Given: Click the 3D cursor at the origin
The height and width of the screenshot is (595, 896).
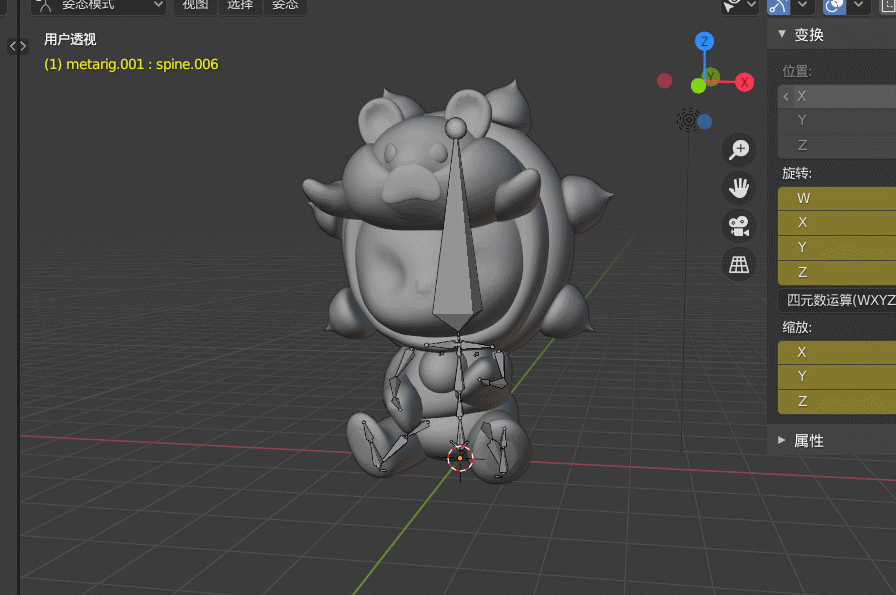Looking at the screenshot, I should pyautogui.click(x=460, y=458).
